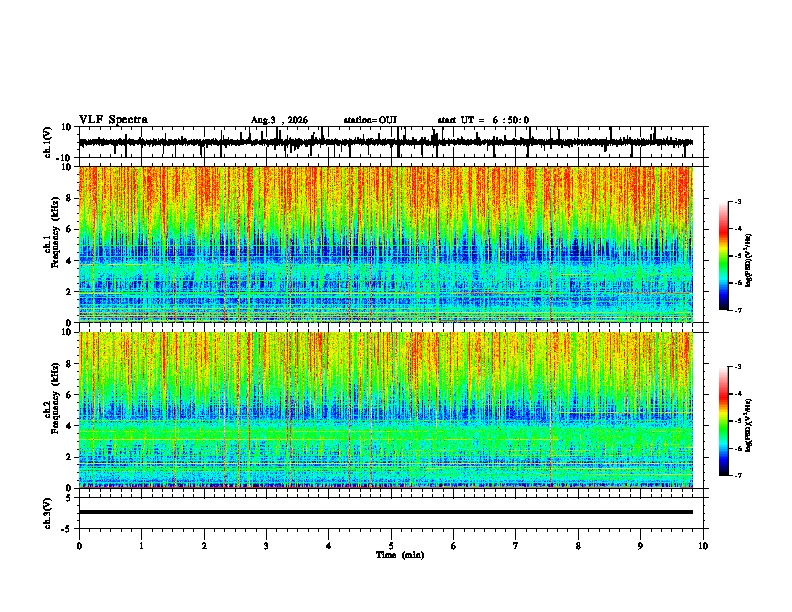
Task: Click the "10" tick on the time axis
Action: click(x=703, y=546)
